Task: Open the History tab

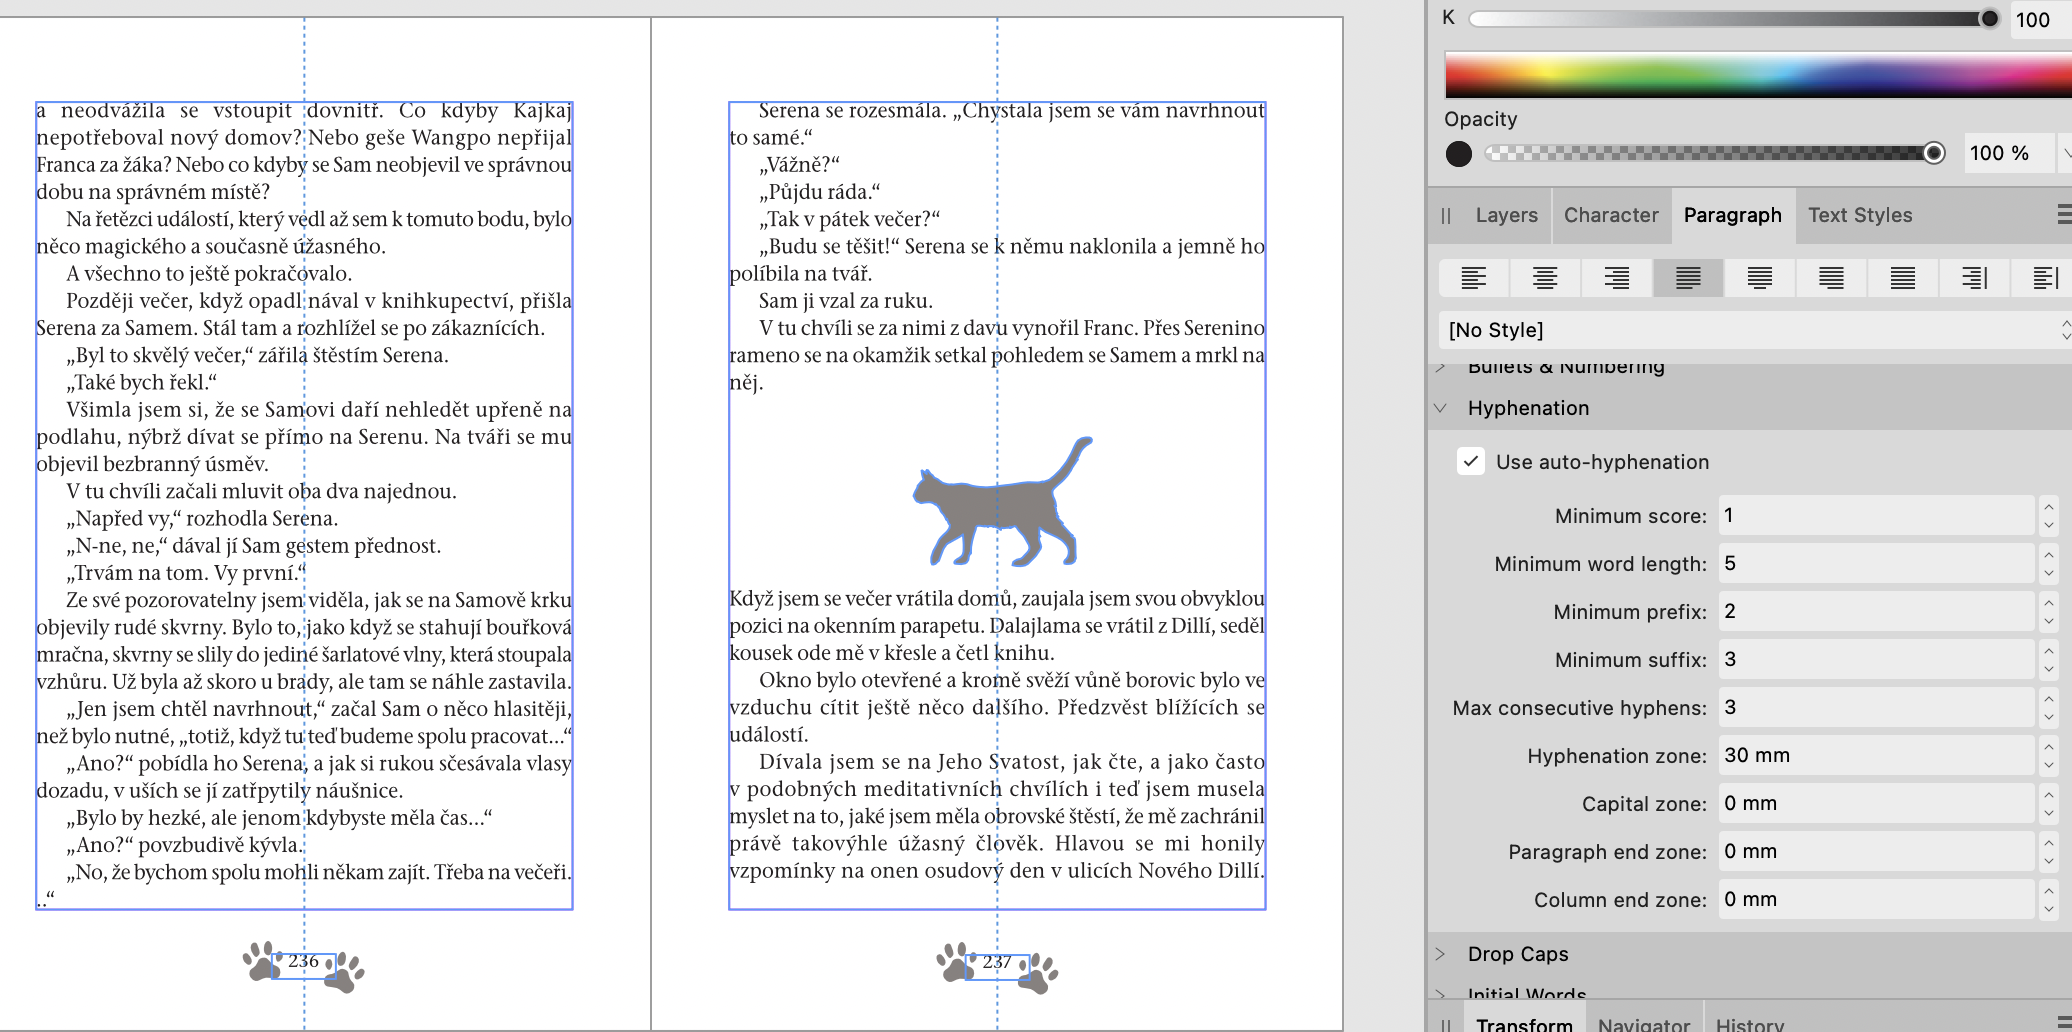Action: pyautogui.click(x=1750, y=1025)
